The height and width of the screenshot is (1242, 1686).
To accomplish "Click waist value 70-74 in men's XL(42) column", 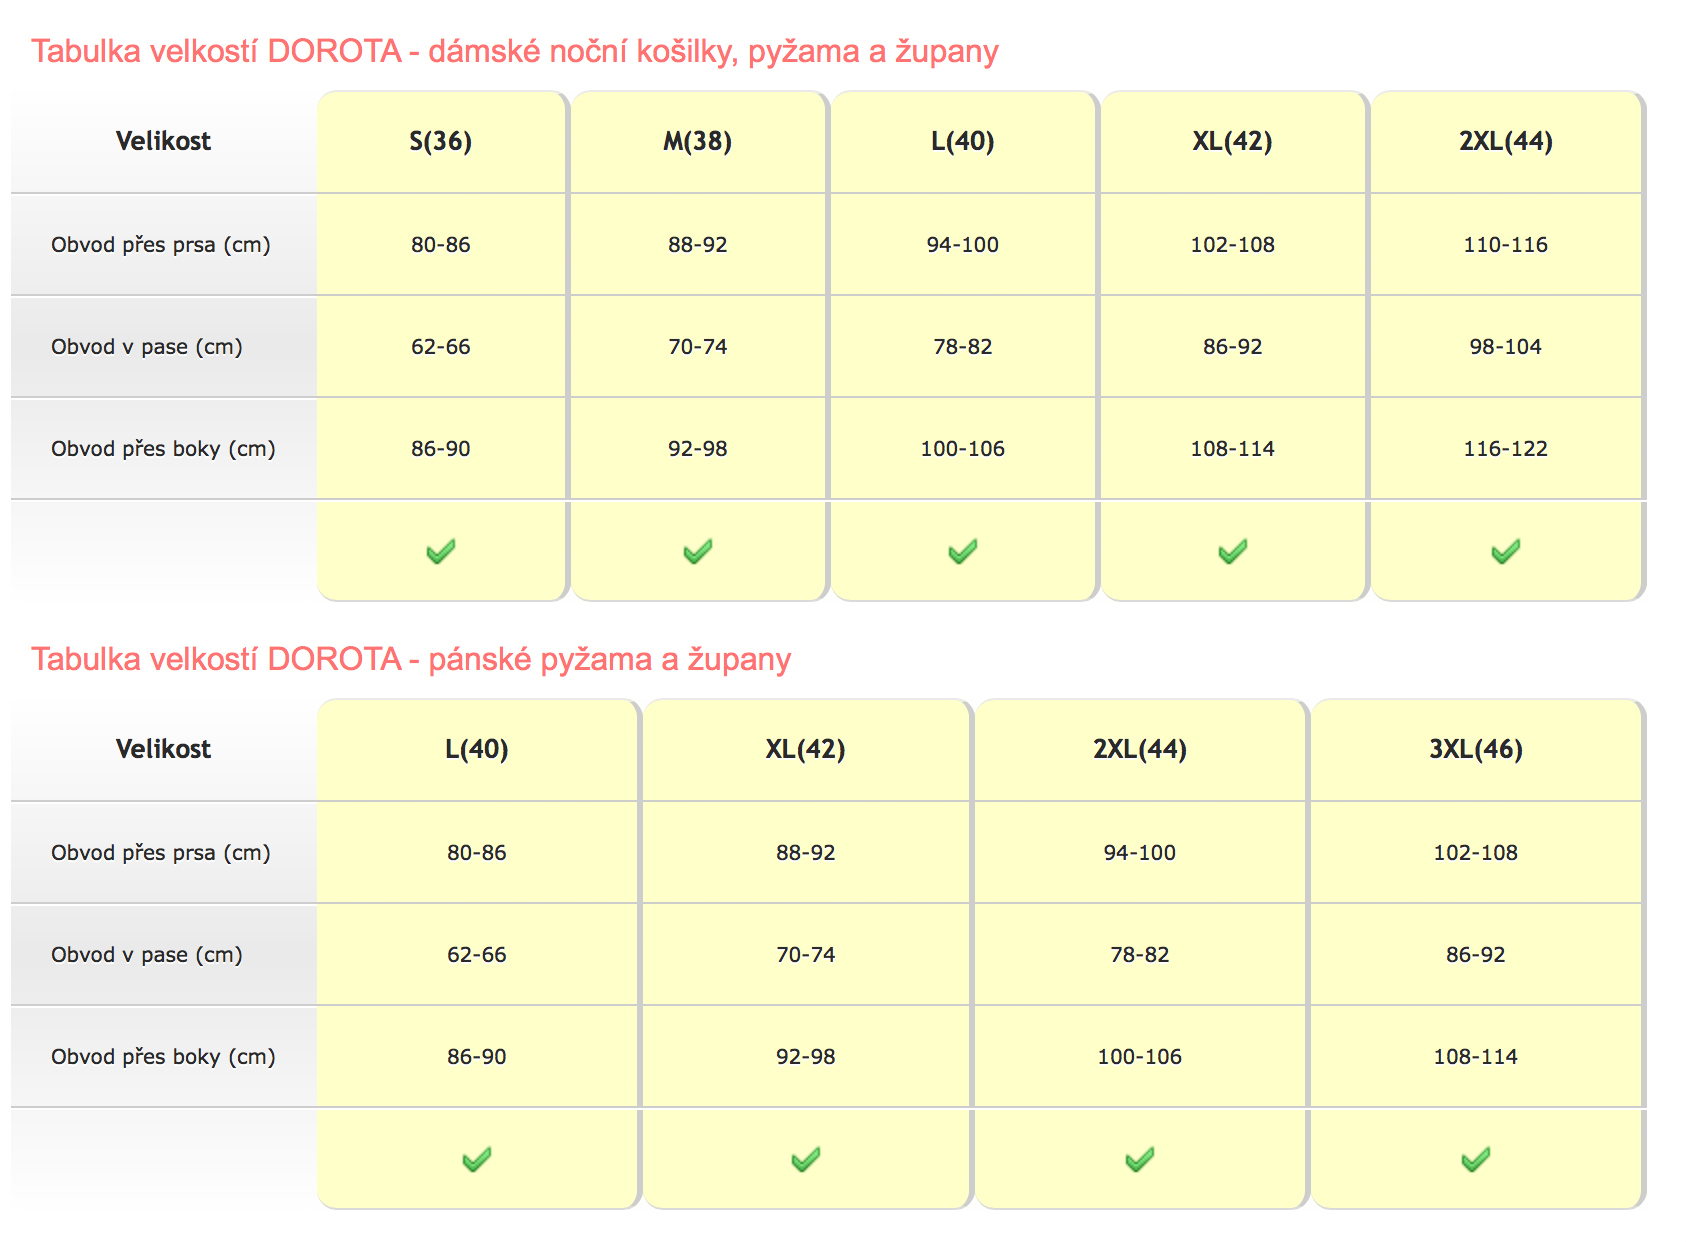I will [x=806, y=955].
